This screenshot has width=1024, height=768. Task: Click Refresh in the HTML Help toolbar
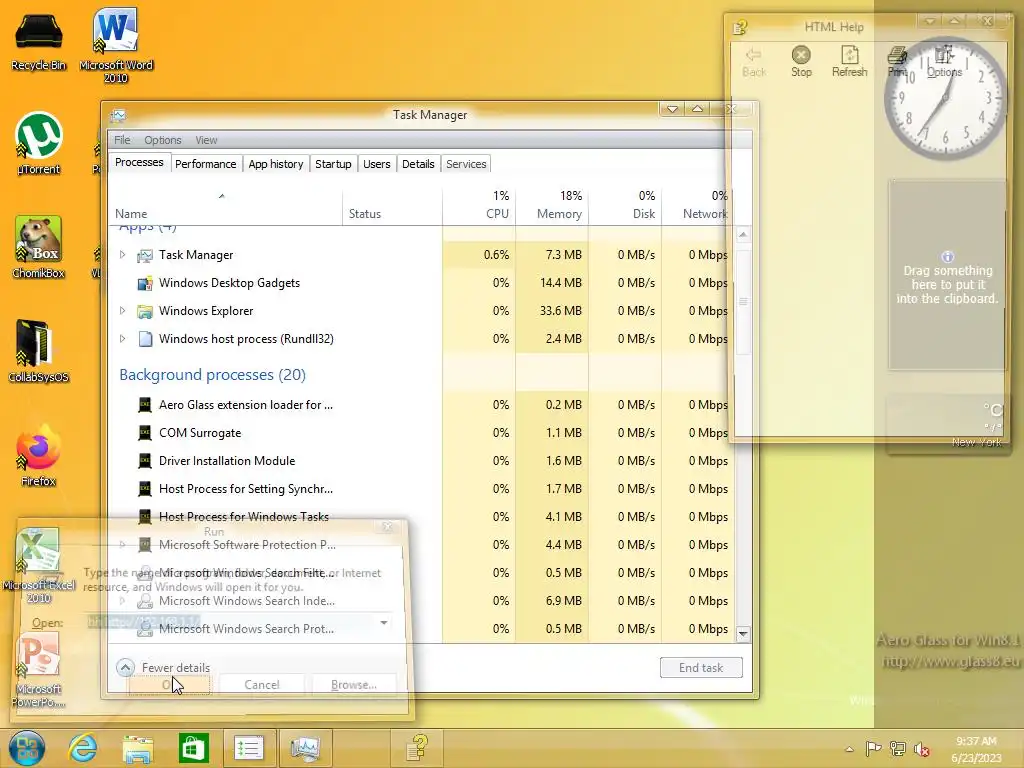850,62
